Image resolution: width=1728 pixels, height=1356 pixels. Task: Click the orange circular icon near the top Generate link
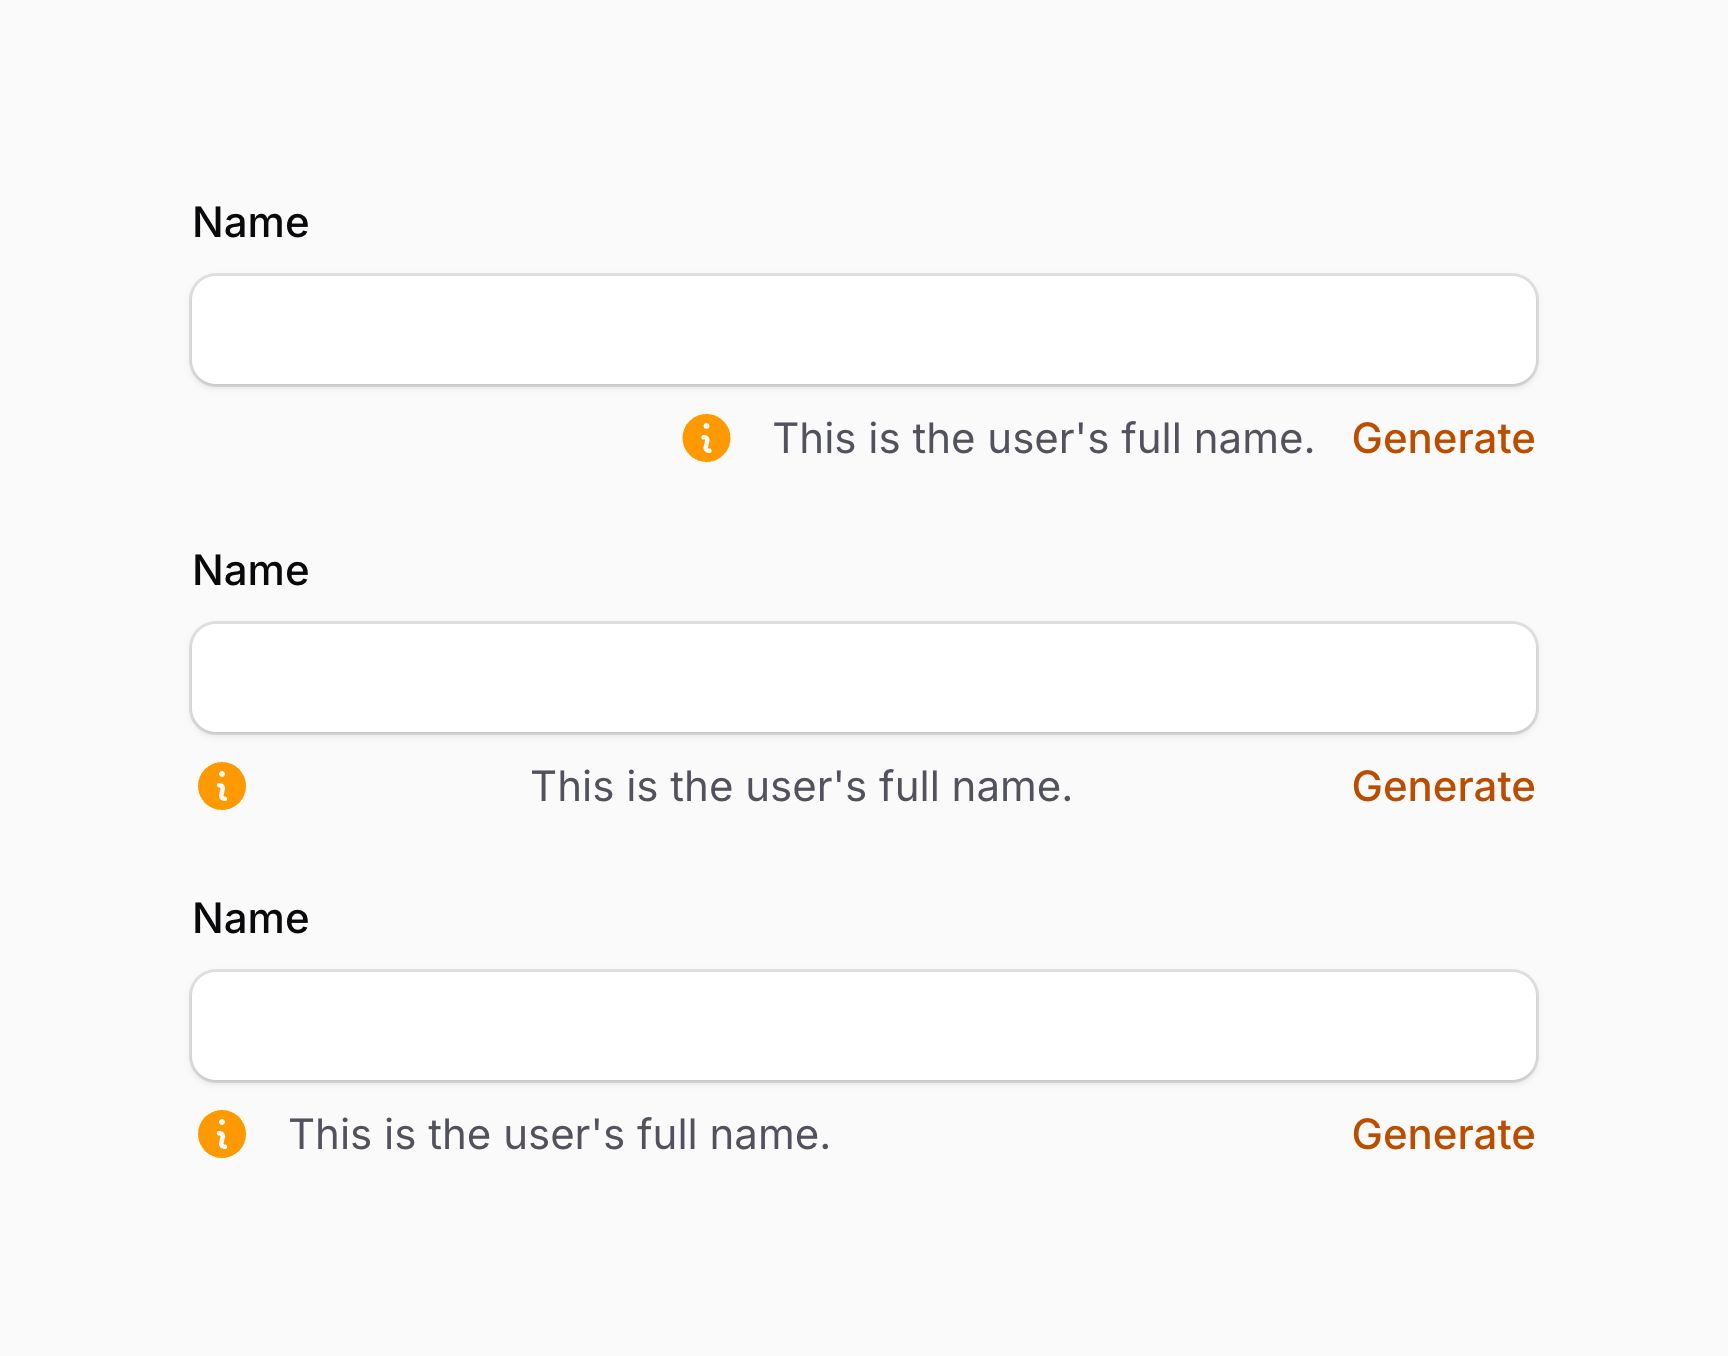tap(705, 438)
